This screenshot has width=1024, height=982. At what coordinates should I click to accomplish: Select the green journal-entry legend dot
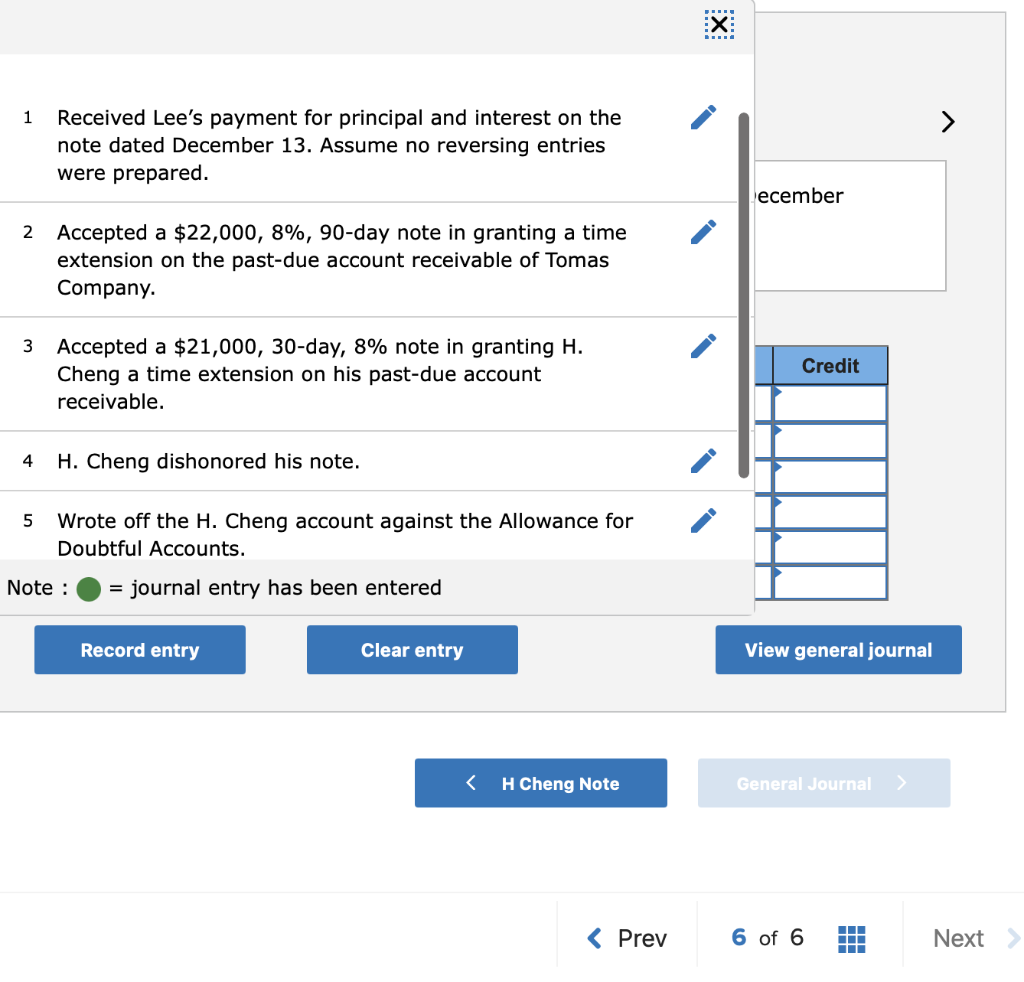click(88, 589)
